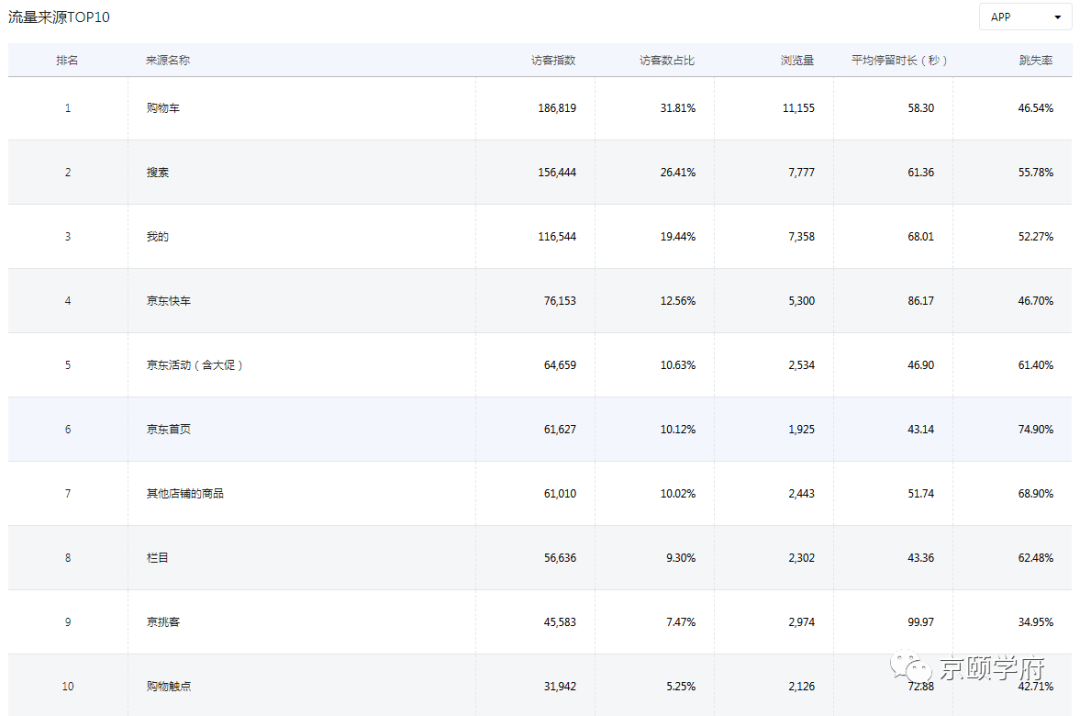Screen dimensions: 1080x716
Task: Click the 31.81% visitor share cell
Action: (x=678, y=108)
